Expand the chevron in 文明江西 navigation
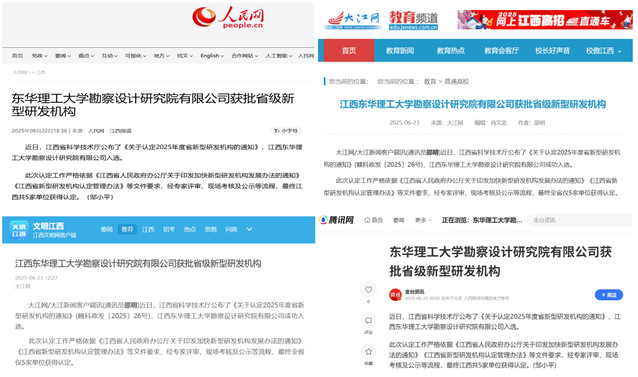This screenshot has height=377, width=638. tap(249, 229)
